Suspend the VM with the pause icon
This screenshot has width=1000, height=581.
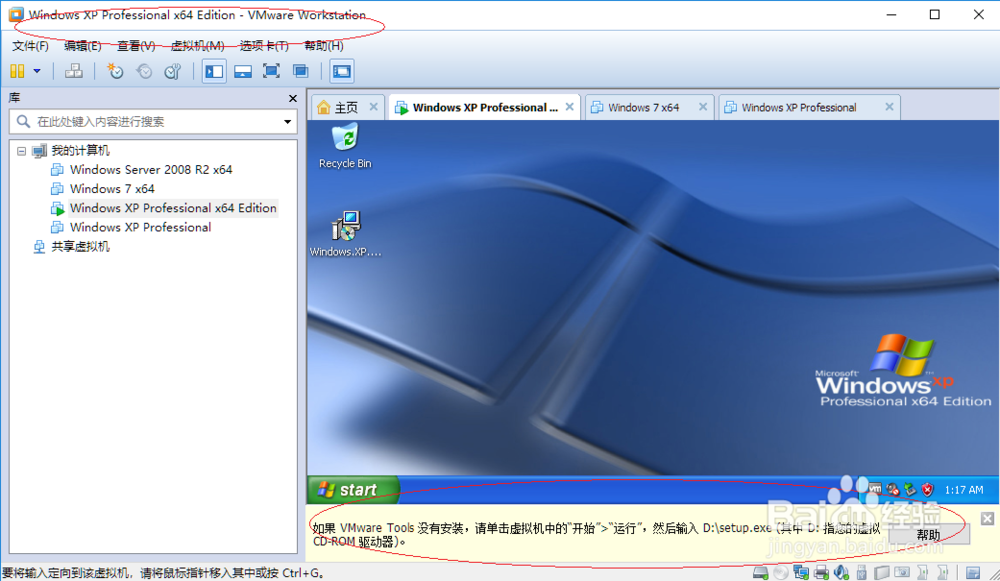click(17, 71)
